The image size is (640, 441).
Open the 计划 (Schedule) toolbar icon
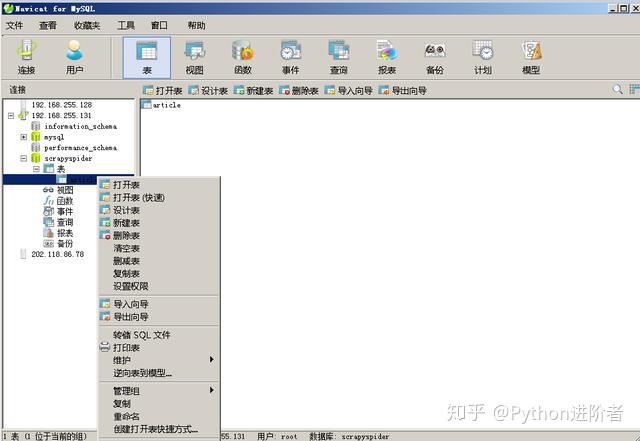(x=483, y=58)
